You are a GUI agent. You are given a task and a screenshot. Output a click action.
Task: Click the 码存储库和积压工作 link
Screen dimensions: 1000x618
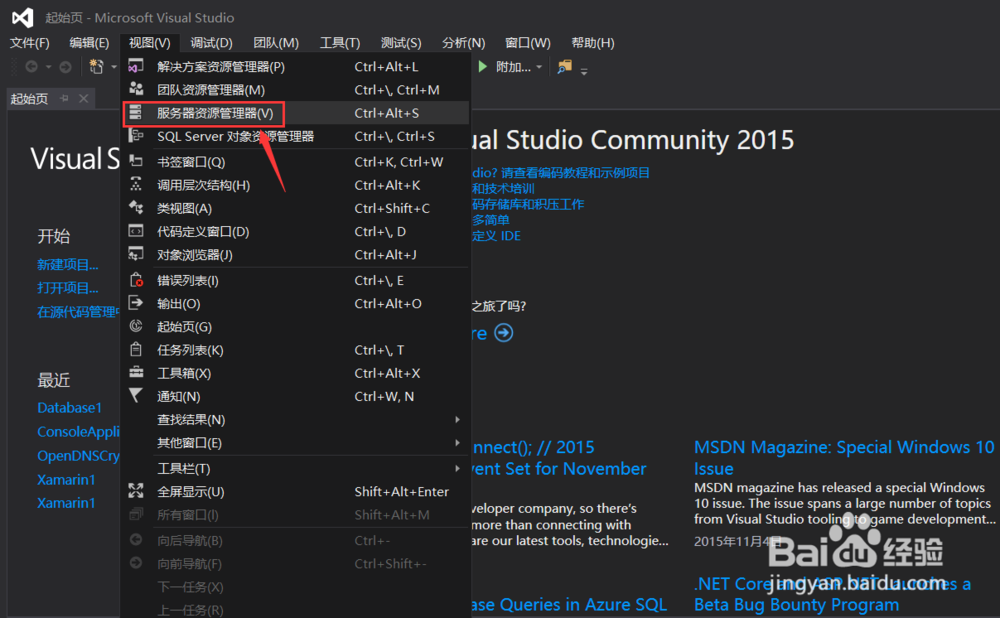[528, 204]
